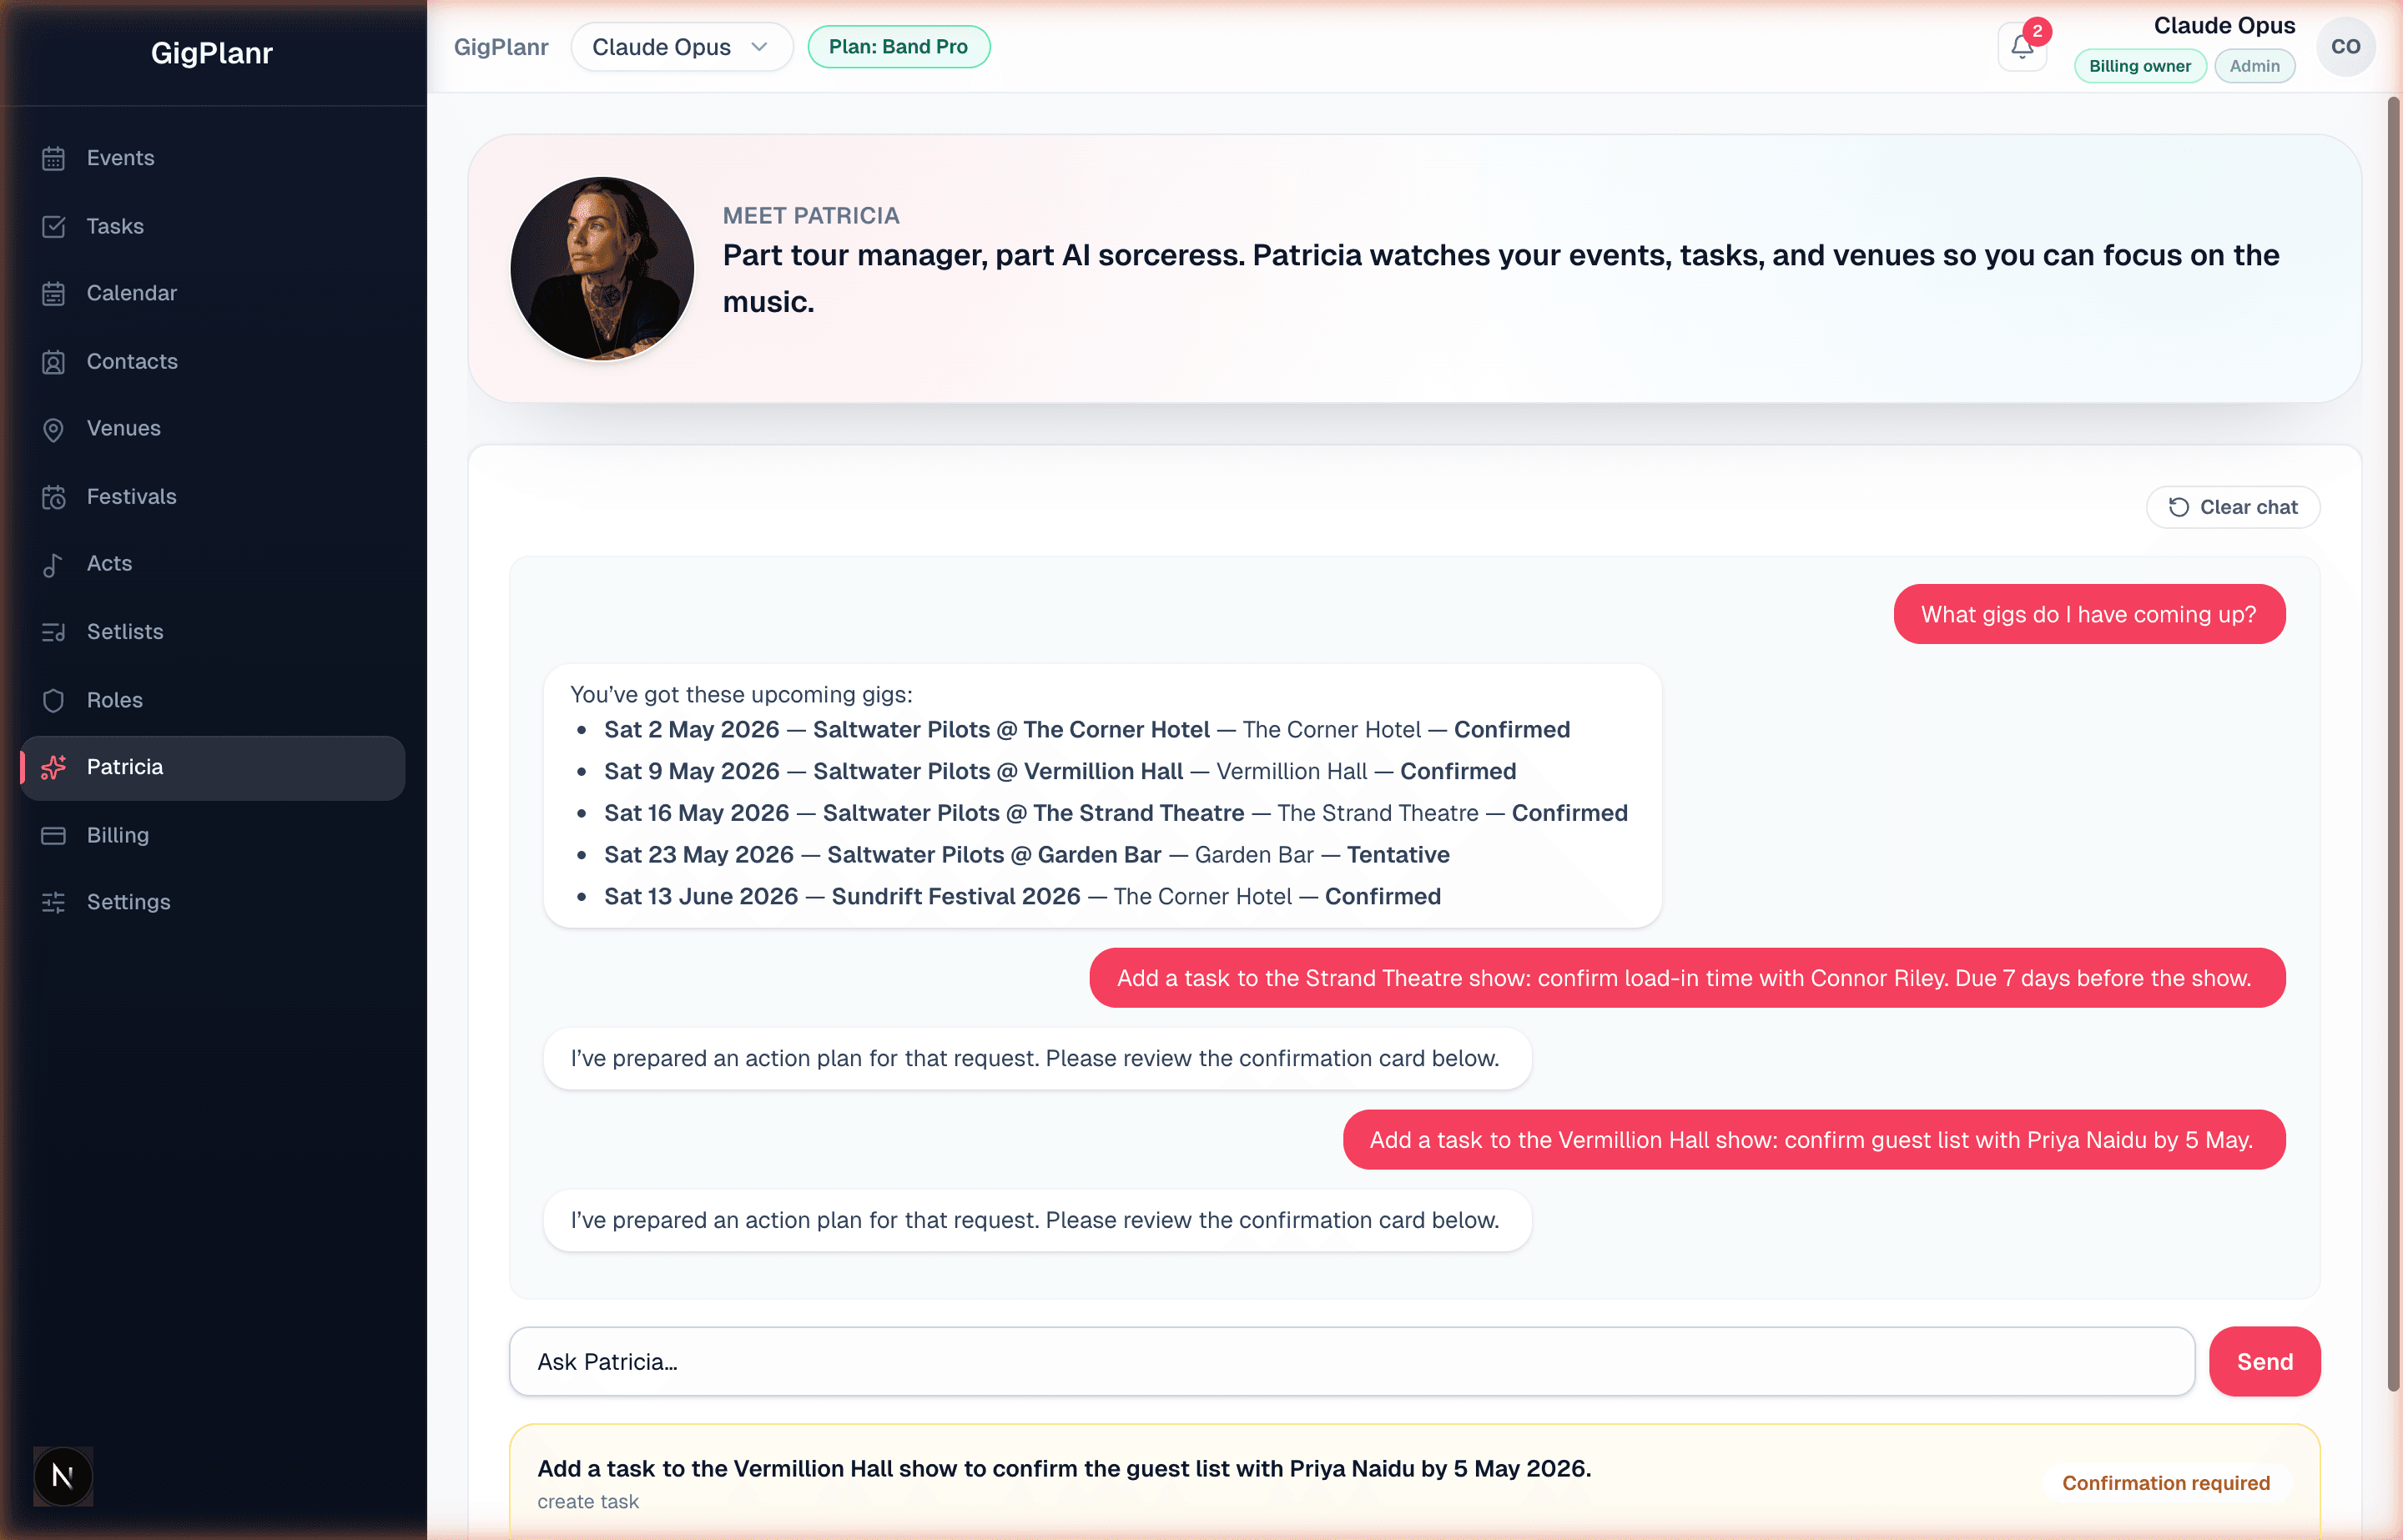Screen dimensions: 2403x1540
Task: Click the N logo badge at the sidebar bottom
Action: point(63,1476)
